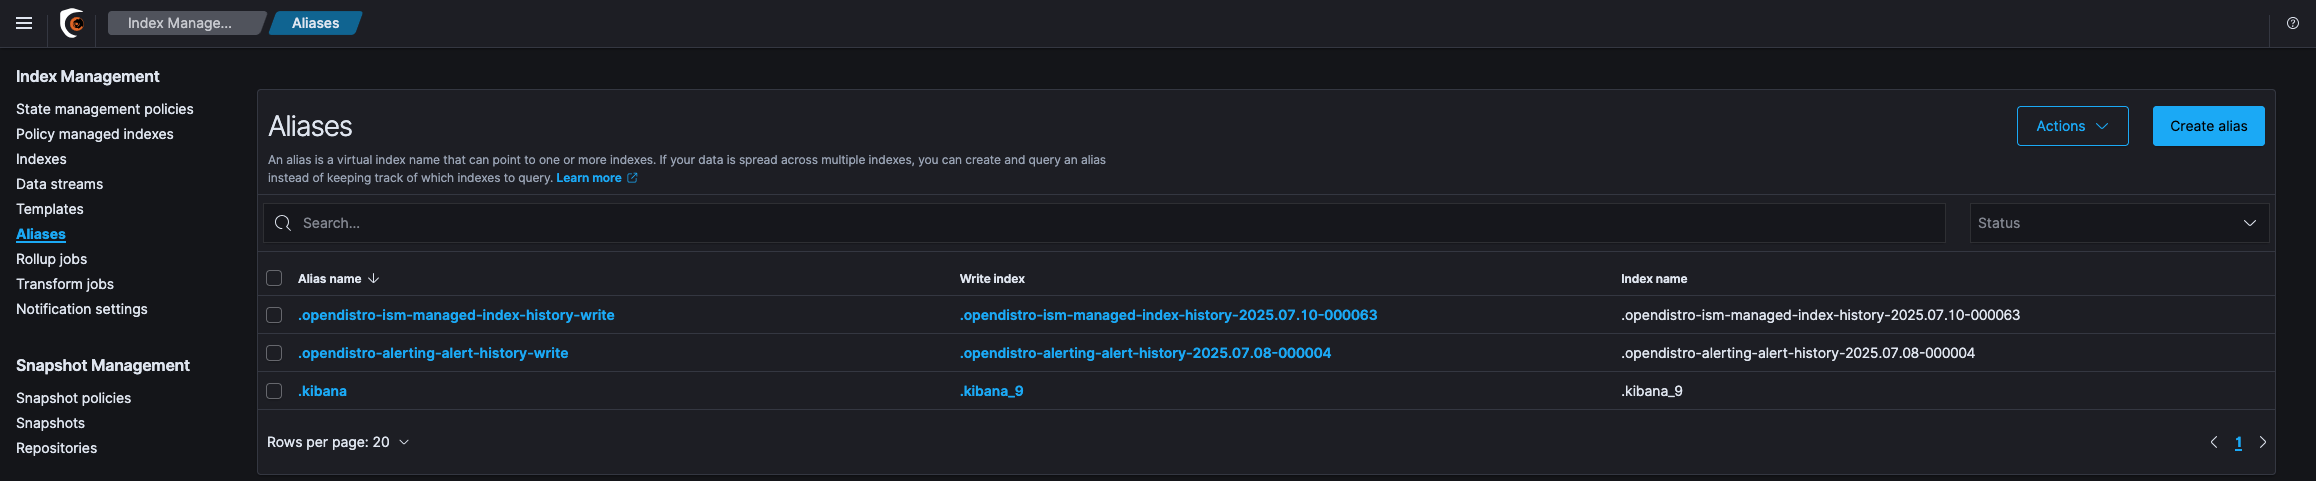Image resolution: width=2316 pixels, height=481 pixels.
Task: Click the Learn more external link icon
Action: 632,178
